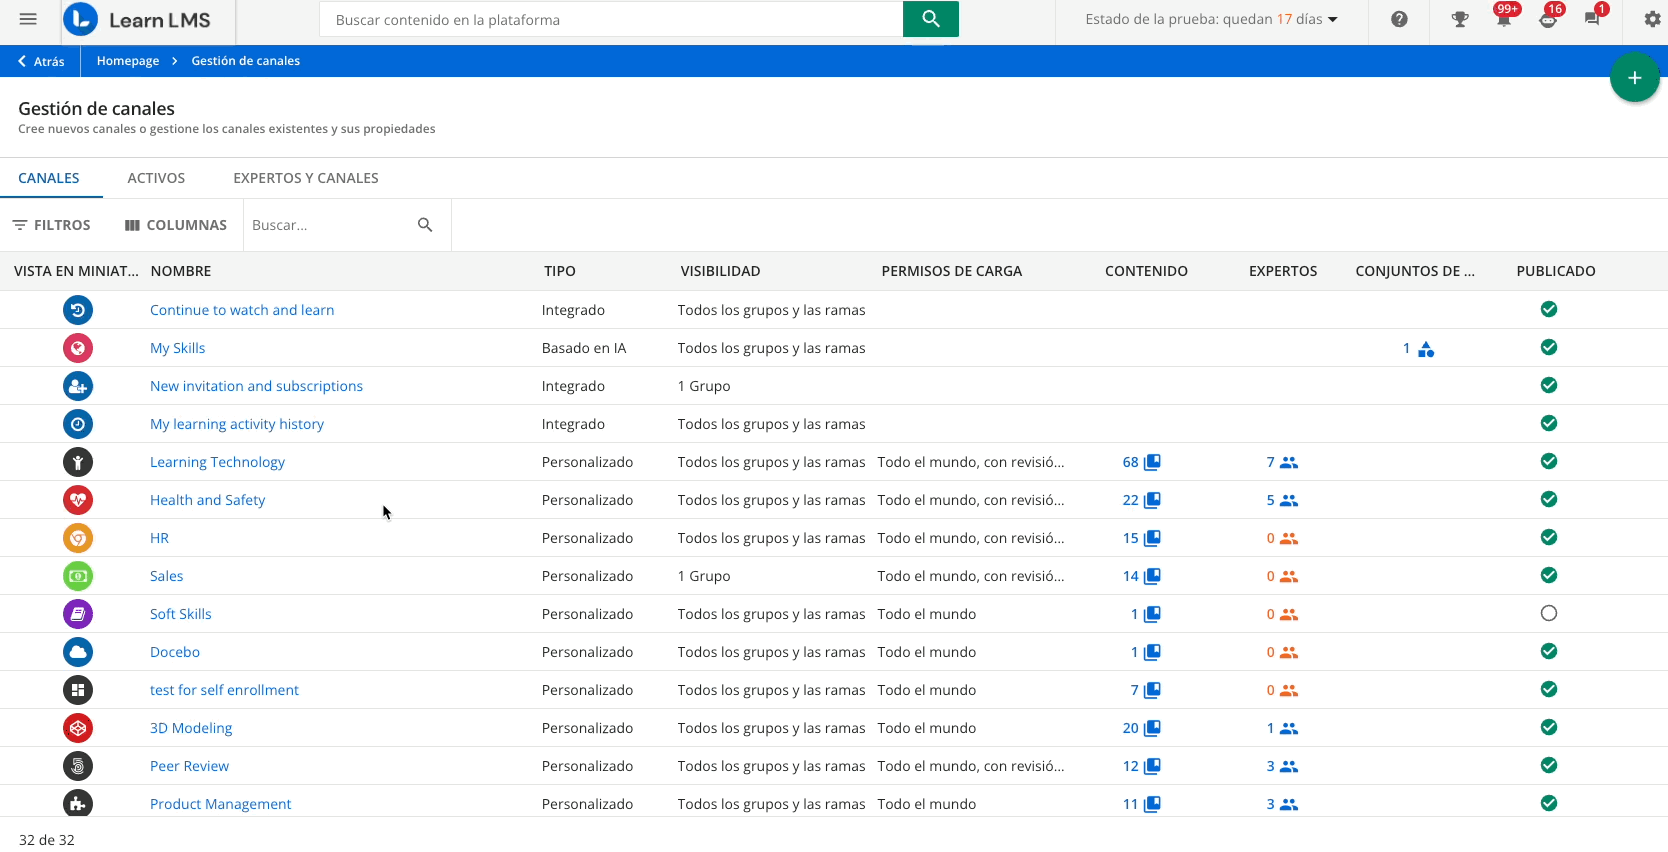Image resolution: width=1668 pixels, height=852 pixels.
Task: Publish the Soft Skills channel
Action: coord(1549,613)
